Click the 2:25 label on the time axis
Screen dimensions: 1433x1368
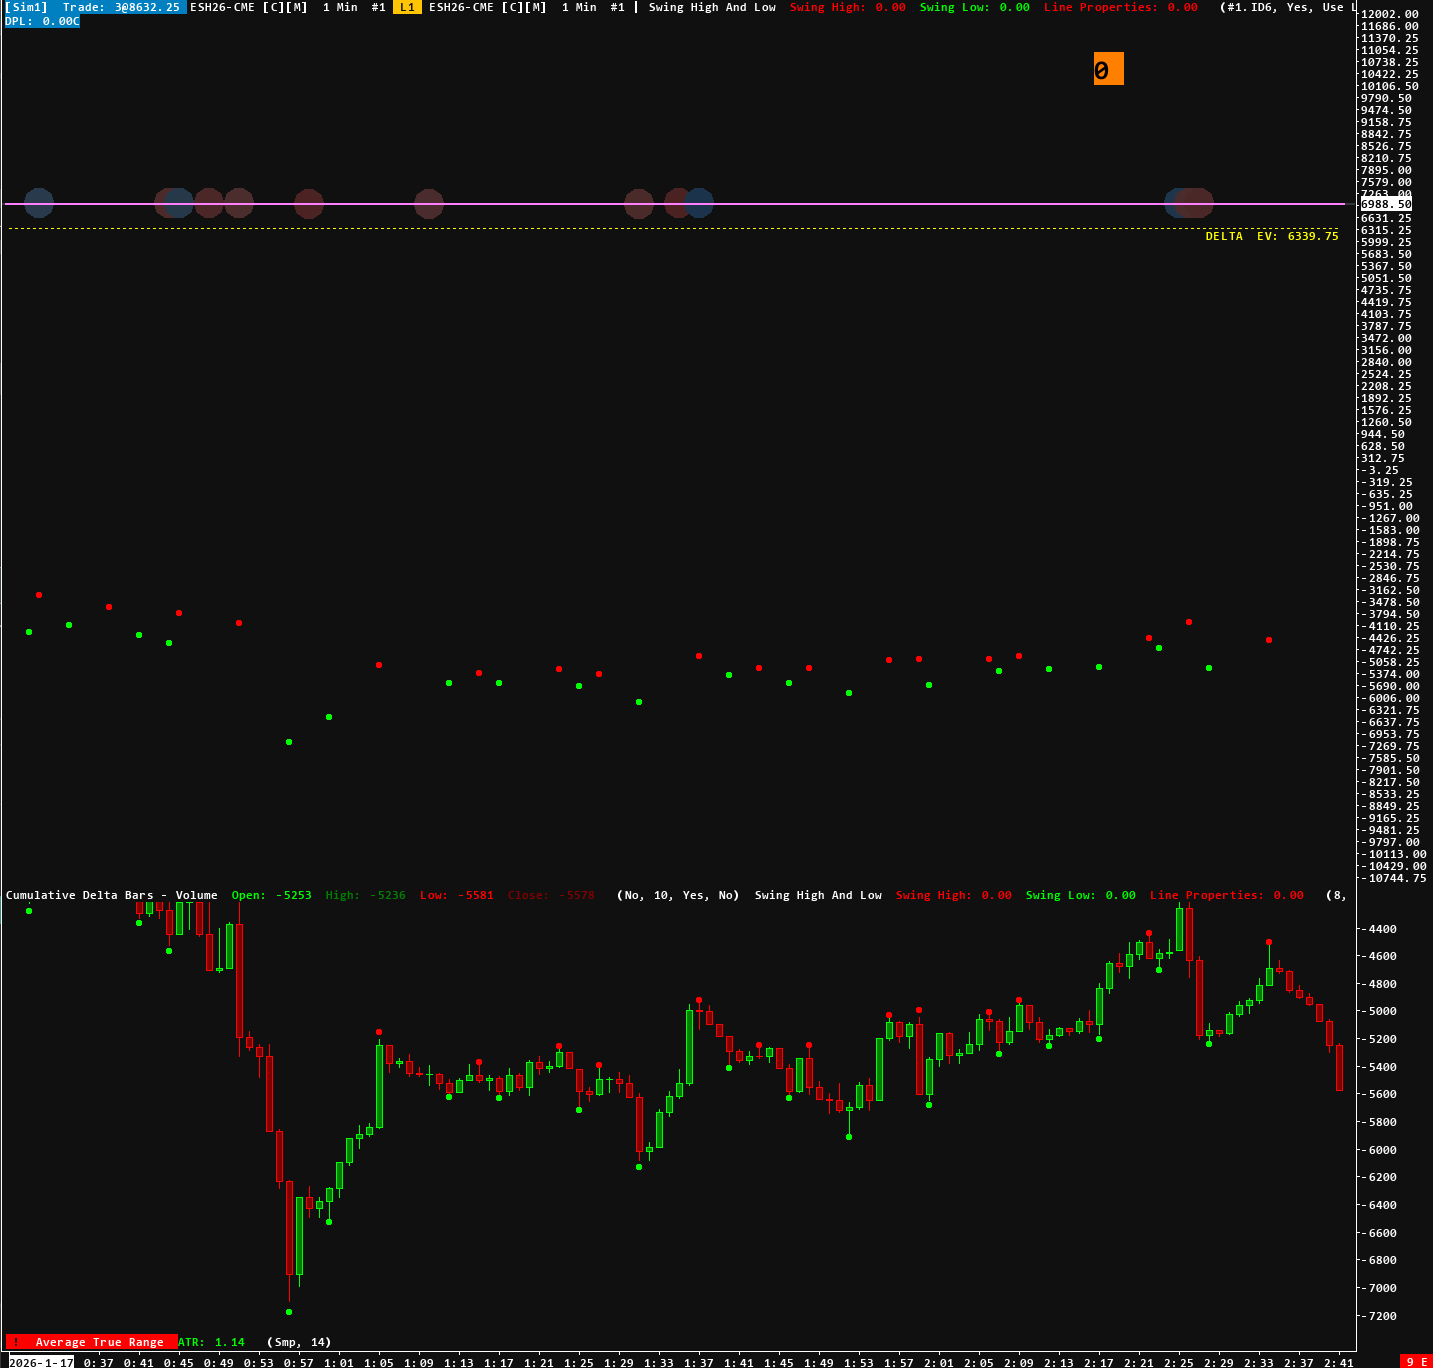click(1178, 1362)
